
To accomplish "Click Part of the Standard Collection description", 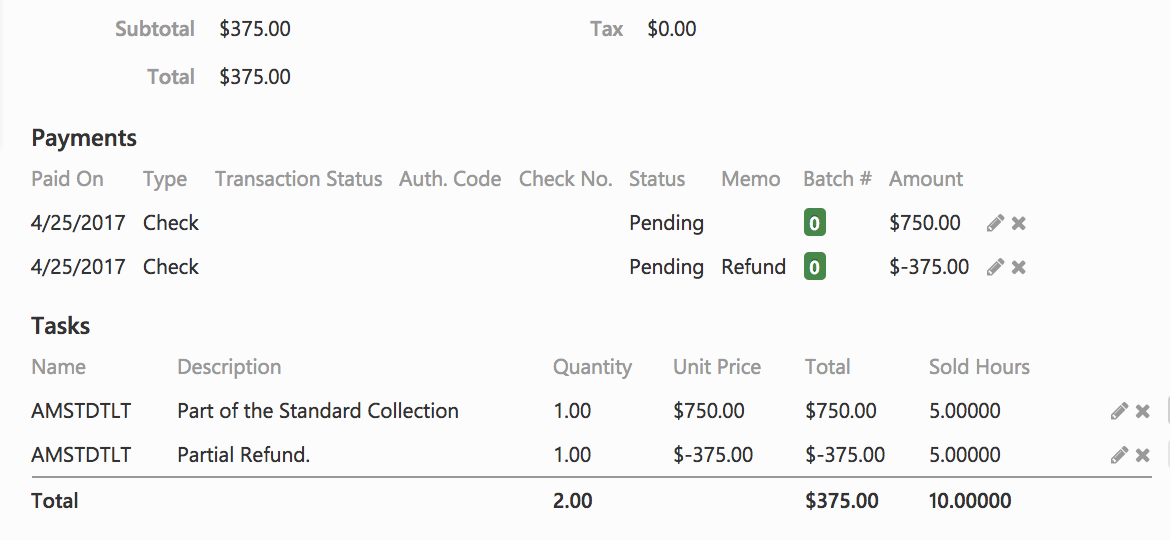I will 318,411.
